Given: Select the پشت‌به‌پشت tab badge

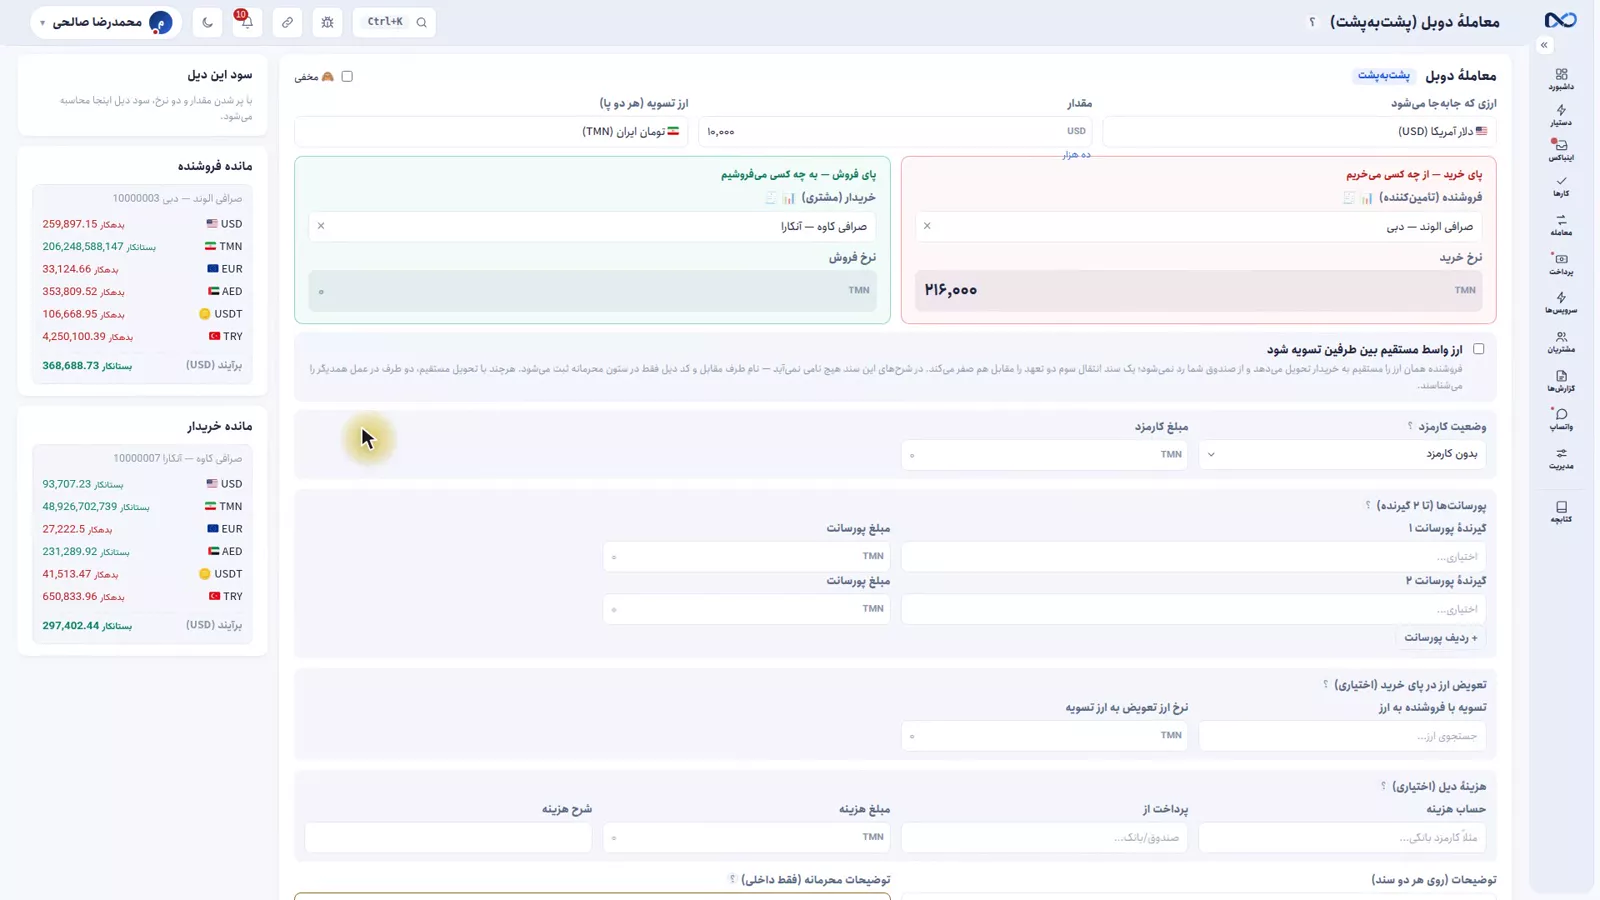Looking at the screenshot, I should coord(1384,76).
